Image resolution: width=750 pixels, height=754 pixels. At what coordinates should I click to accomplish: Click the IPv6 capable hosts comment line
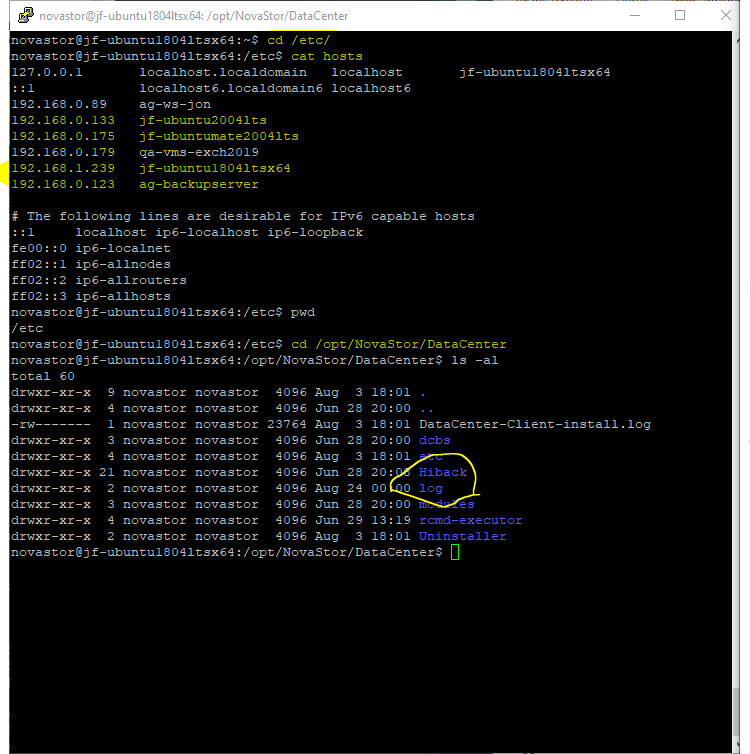[243, 216]
